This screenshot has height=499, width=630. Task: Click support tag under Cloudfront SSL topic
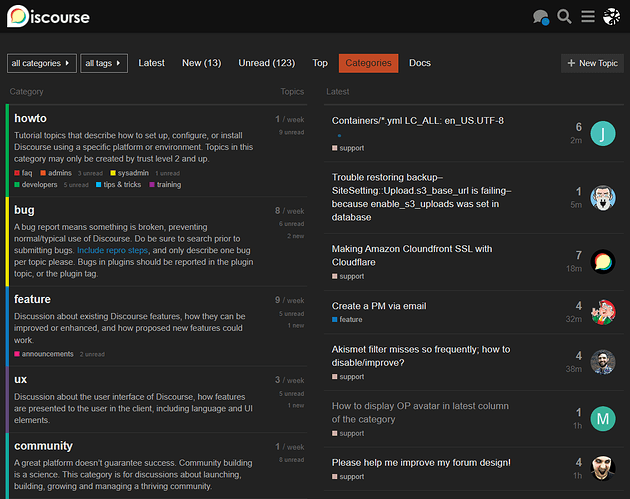coord(348,276)
